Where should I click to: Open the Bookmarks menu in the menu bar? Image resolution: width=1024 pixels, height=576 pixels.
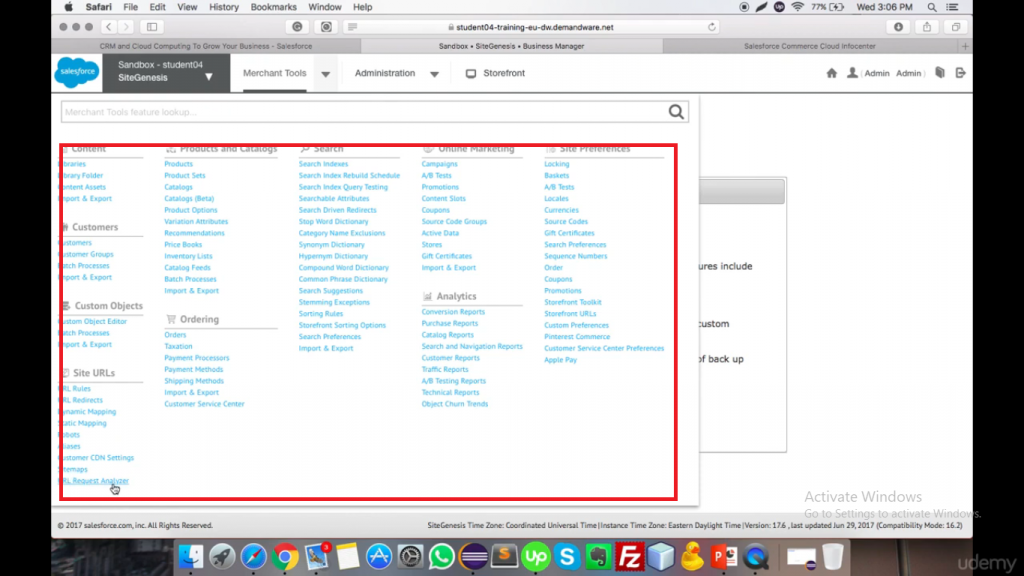(x=272, y=7)
